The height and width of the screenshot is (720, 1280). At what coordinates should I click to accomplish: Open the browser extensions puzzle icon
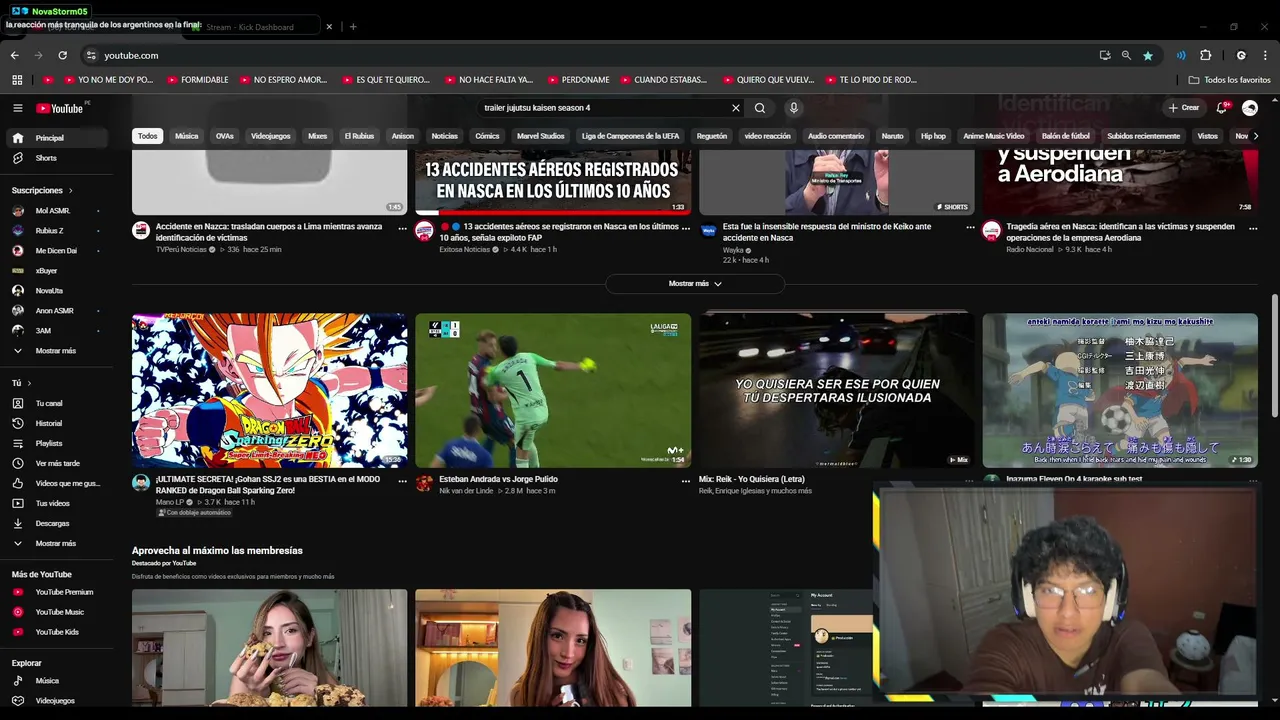click(x=1205, y=55)
